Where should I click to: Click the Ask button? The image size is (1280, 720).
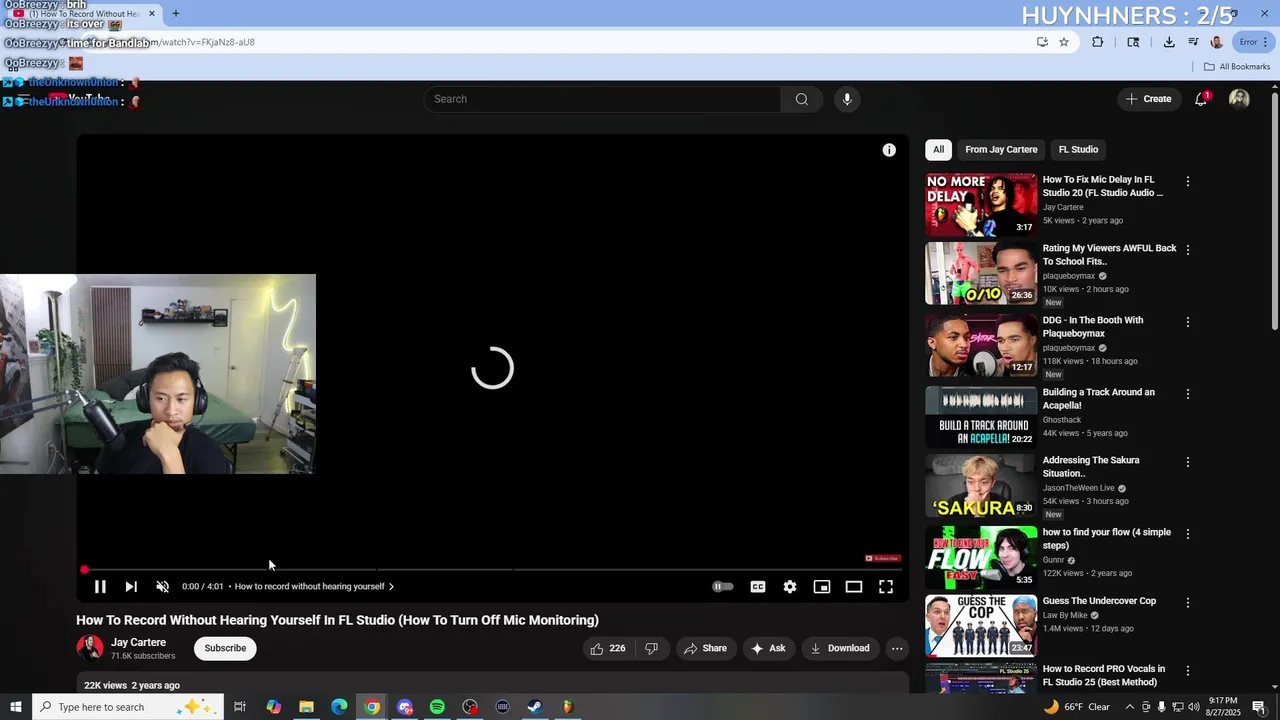point(768,648)
